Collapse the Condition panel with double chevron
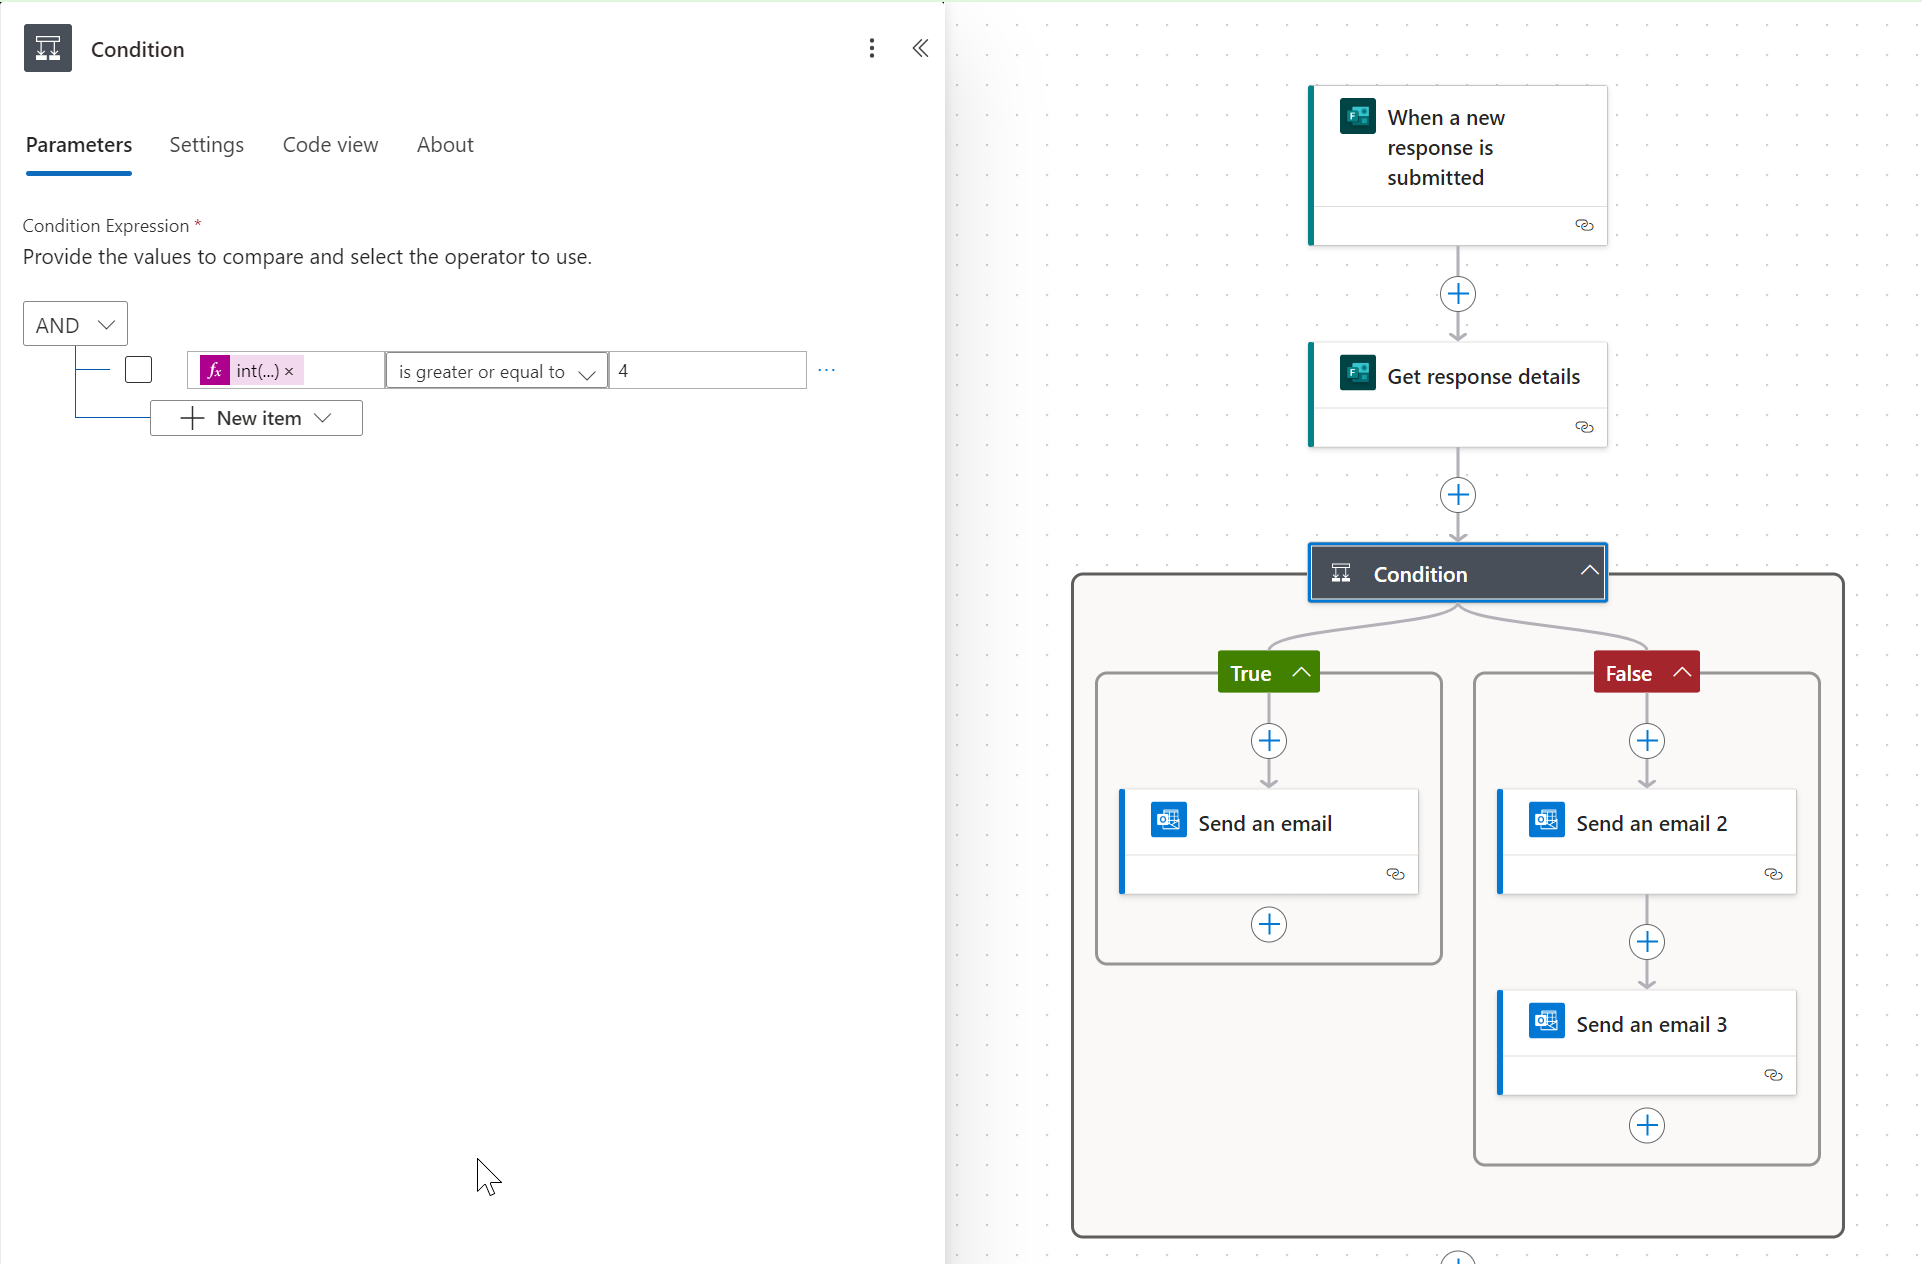This screenshot has width=1922, height=1264. [x=920, y=48]
